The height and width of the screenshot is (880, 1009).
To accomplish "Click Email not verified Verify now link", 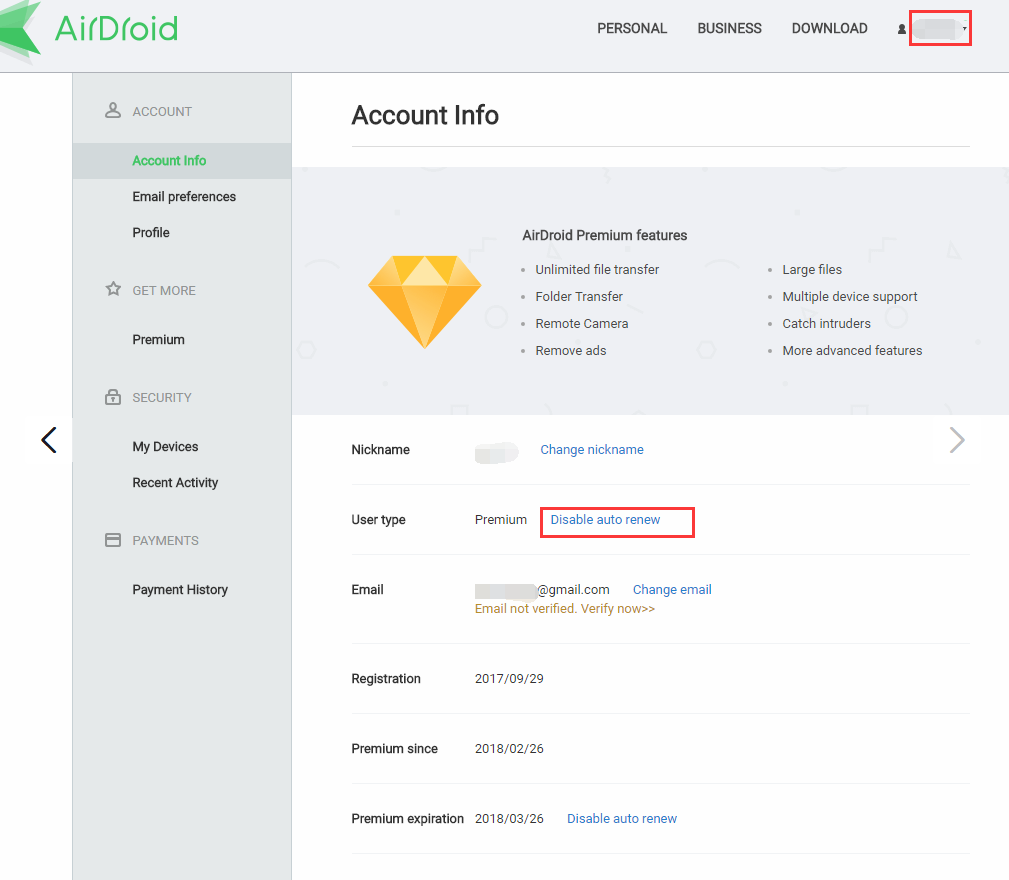I will point(564,608).
